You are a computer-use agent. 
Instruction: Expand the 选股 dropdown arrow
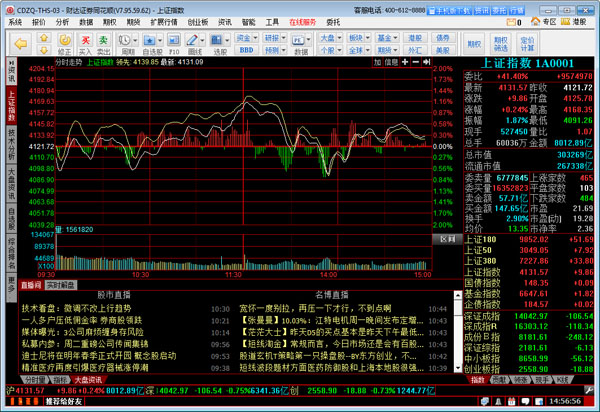[x=227, y=40]
